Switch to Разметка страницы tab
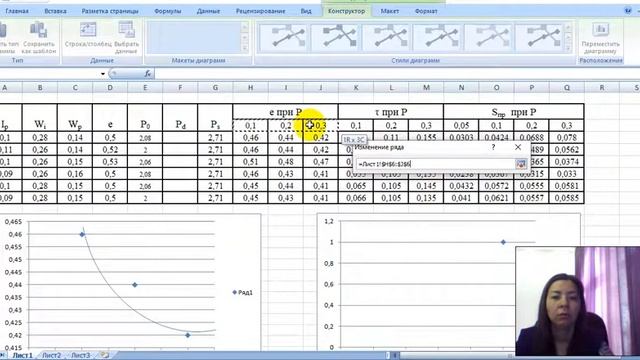The height and width of the screenshot is (360, 640). (110, 11)
